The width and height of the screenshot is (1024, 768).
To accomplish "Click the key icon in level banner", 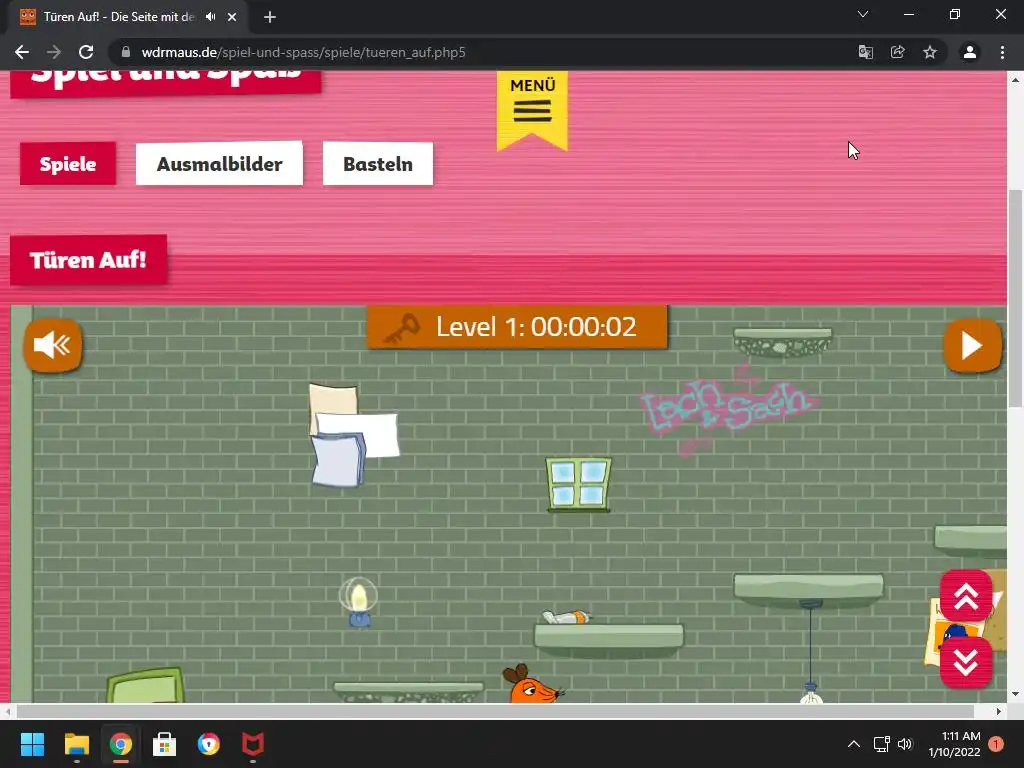I will pyautogui.click(x=401, y=328).
